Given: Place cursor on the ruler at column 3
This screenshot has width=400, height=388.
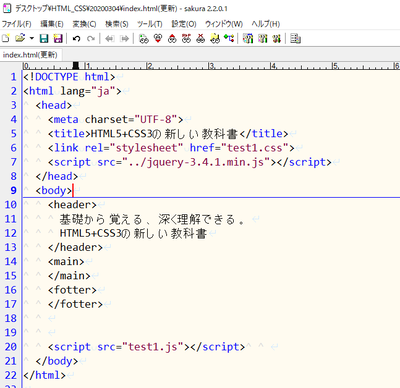Looking at the screenshot, I should (211, 66).
